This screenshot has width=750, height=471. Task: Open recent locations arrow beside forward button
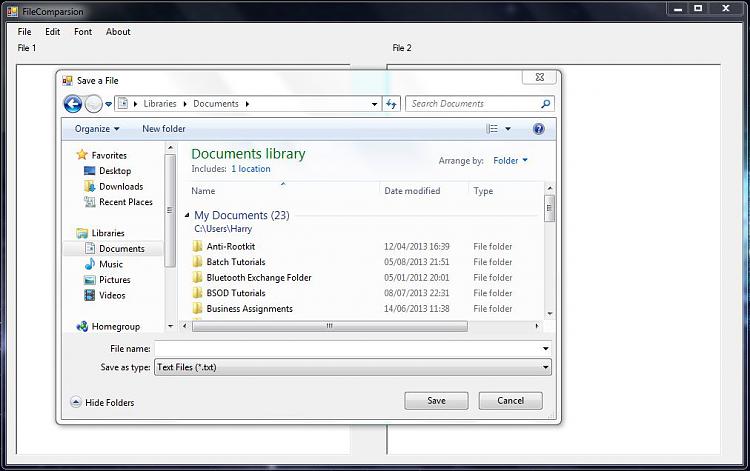pos(109,104)
